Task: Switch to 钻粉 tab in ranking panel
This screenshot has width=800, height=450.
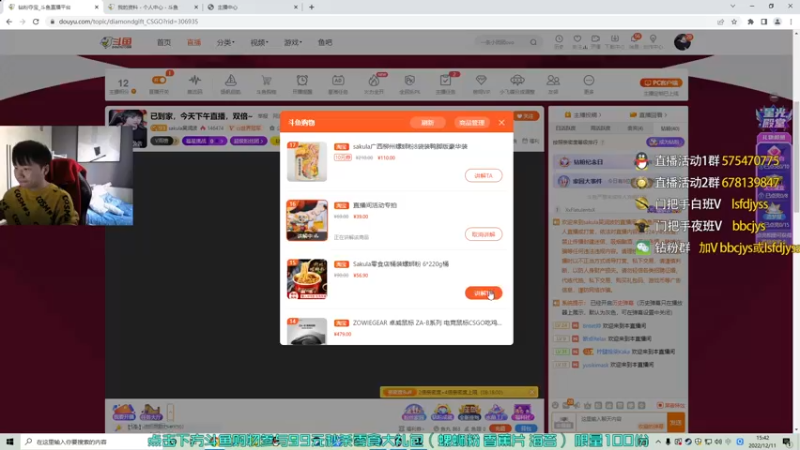Action: (x=669, y=128)
